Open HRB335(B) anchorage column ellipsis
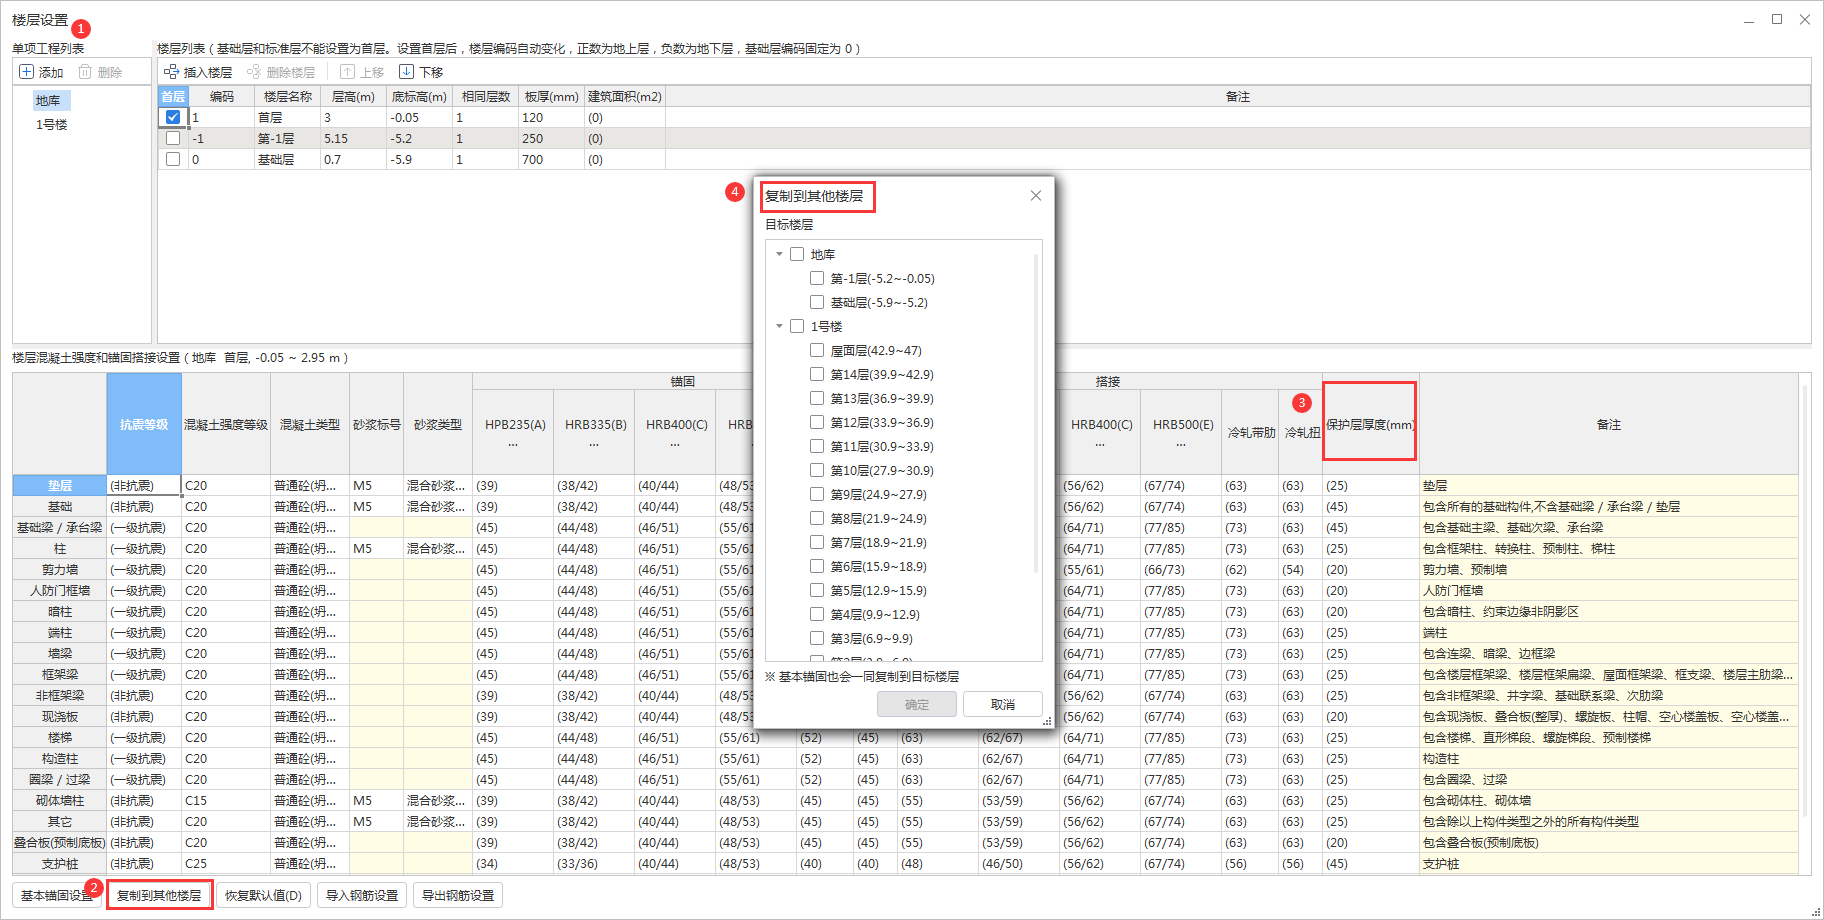Screen dimensions: 1824x920 pyautogui.click(x=594, y=444)
